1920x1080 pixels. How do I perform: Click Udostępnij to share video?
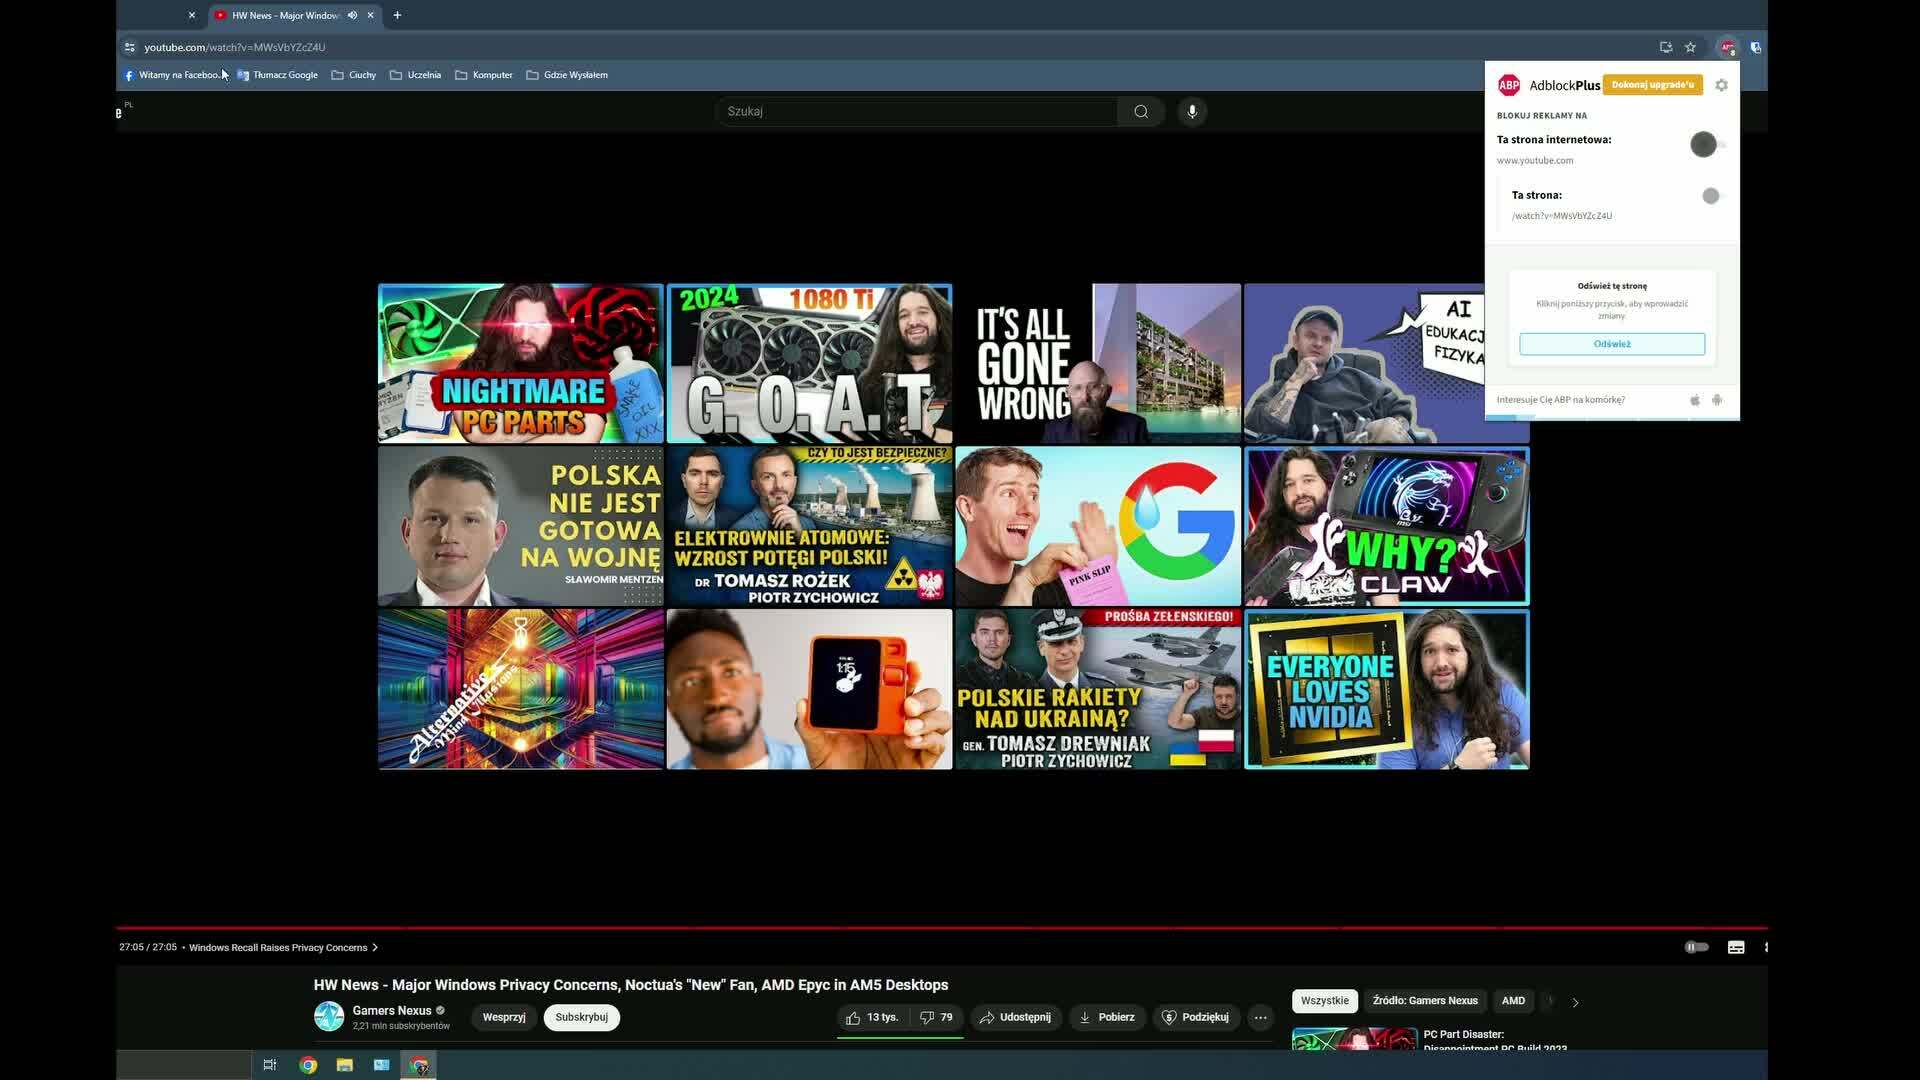pyautogui.click(x=1016, y=1017)
